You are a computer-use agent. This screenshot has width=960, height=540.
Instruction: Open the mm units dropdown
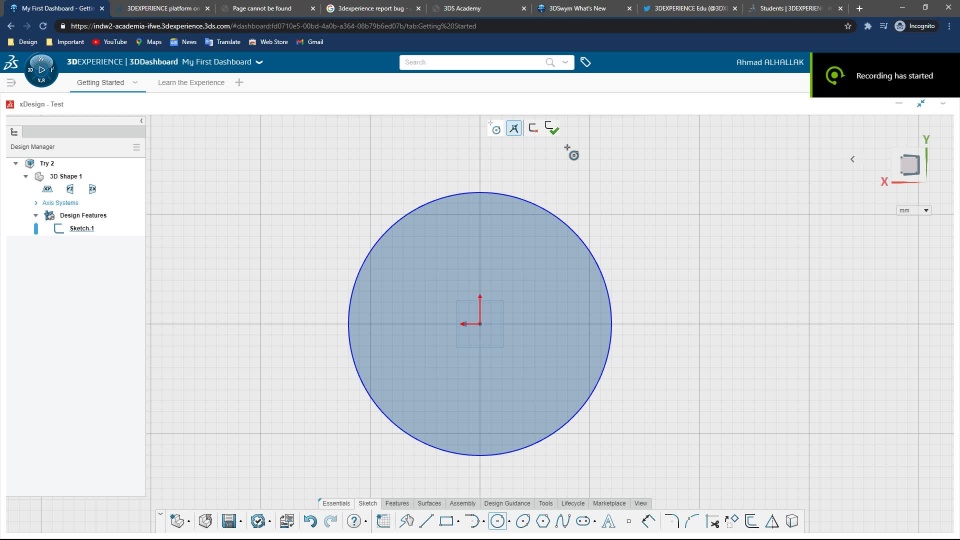click(x=914, y=210)
